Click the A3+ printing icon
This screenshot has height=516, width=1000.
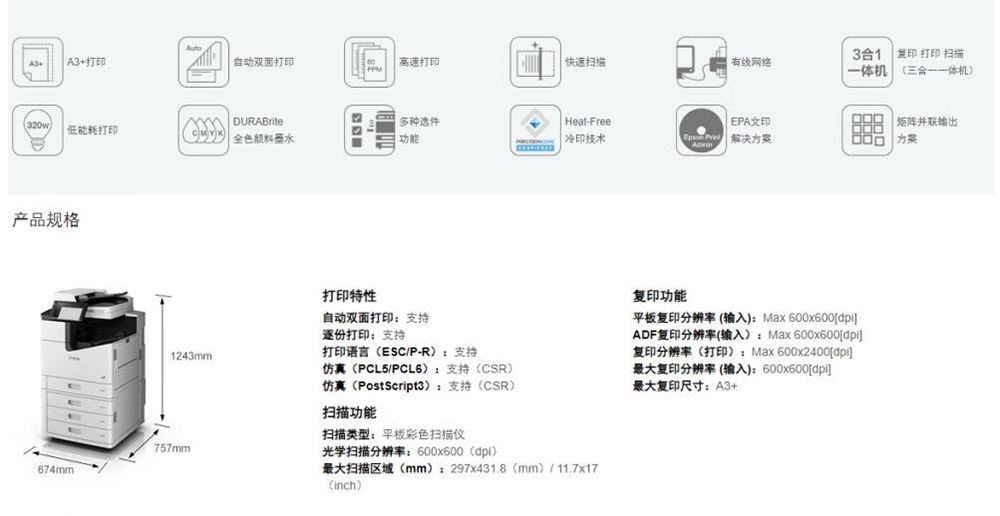click(37, 62)
